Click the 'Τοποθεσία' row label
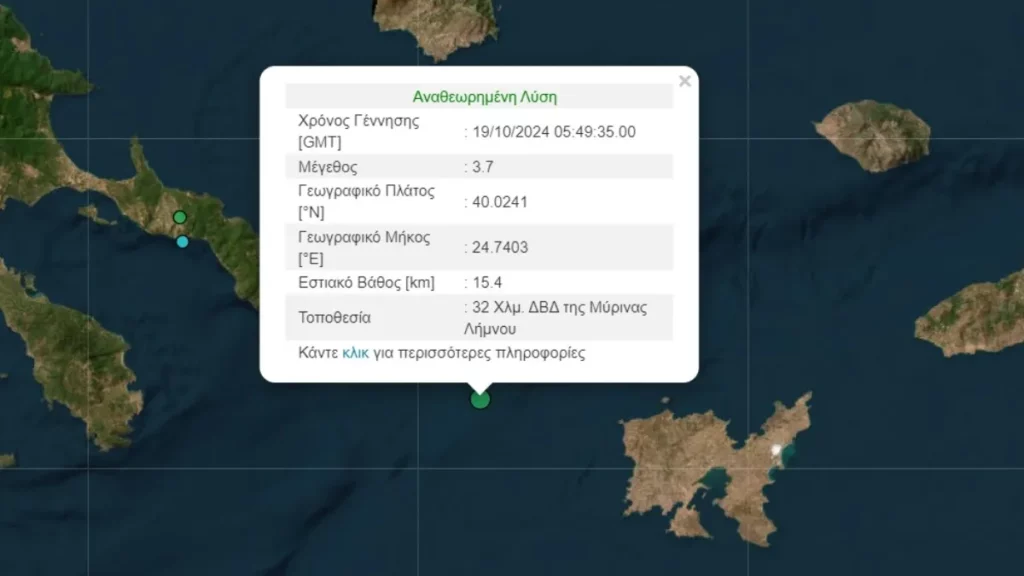Viewport: 1024px width, 576px height. [334, 318]
